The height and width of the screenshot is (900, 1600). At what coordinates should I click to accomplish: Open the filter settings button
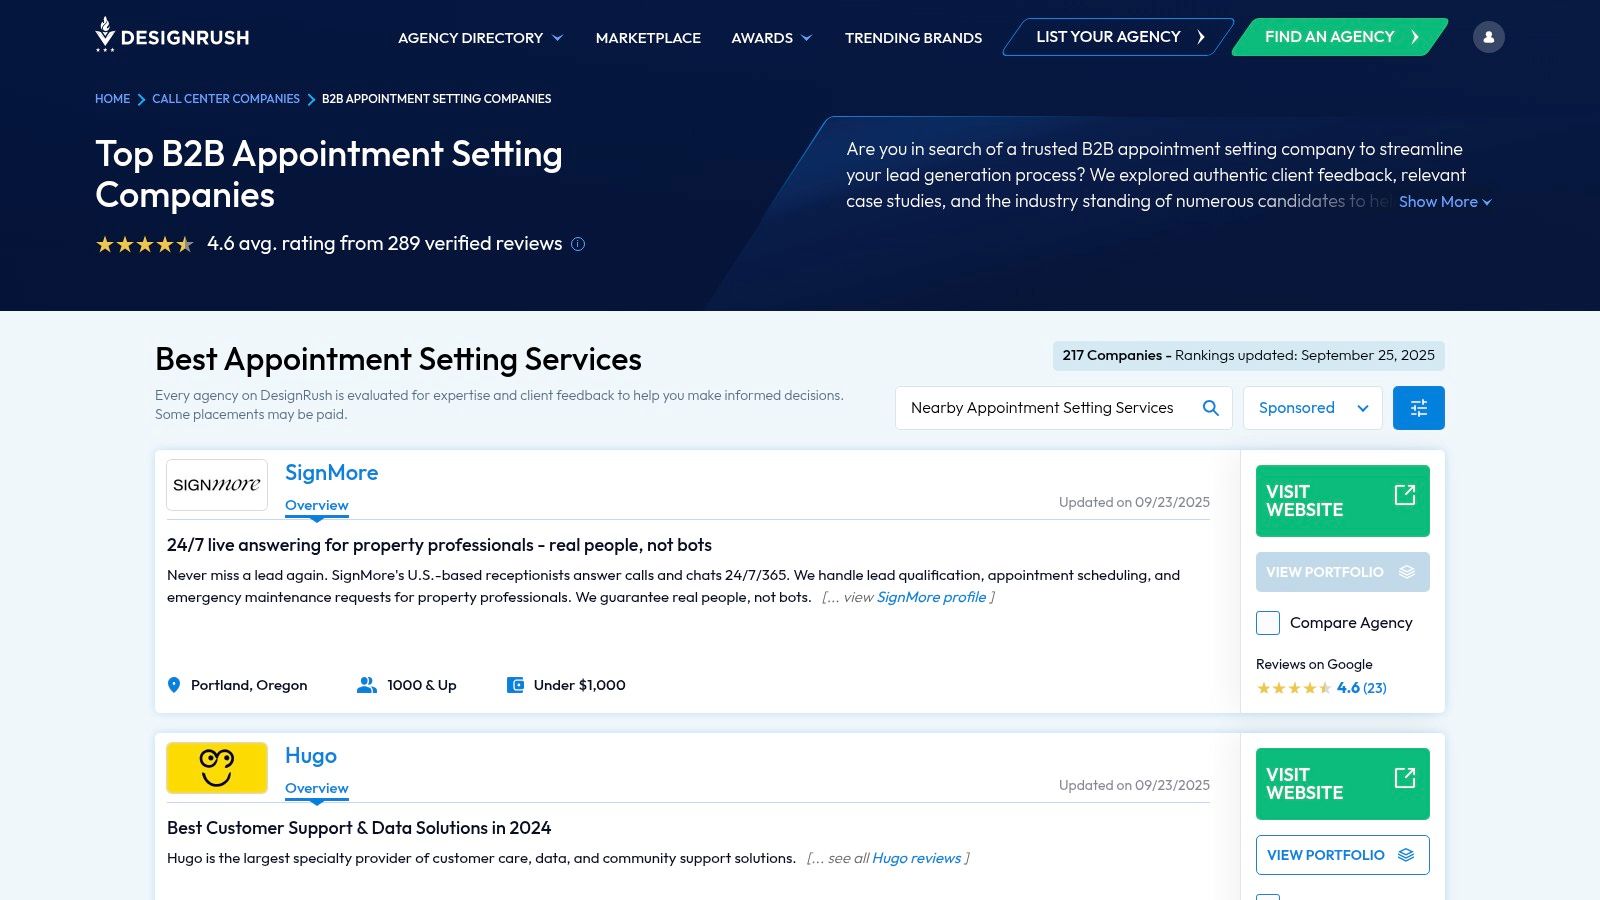[1418, 408]
